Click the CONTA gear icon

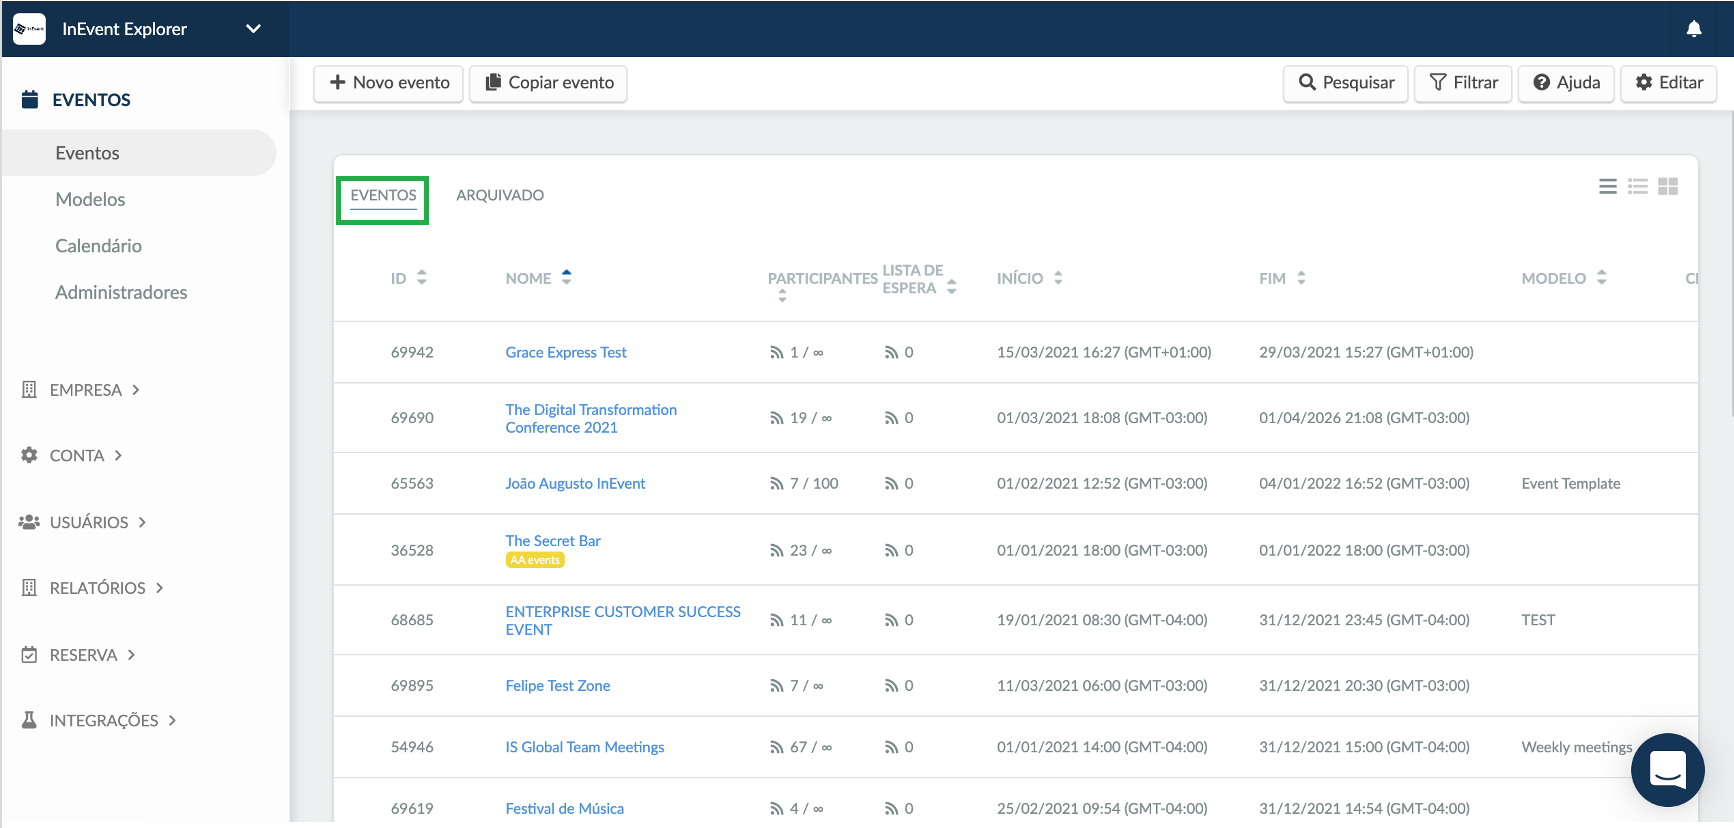click(x=29, y=455)
